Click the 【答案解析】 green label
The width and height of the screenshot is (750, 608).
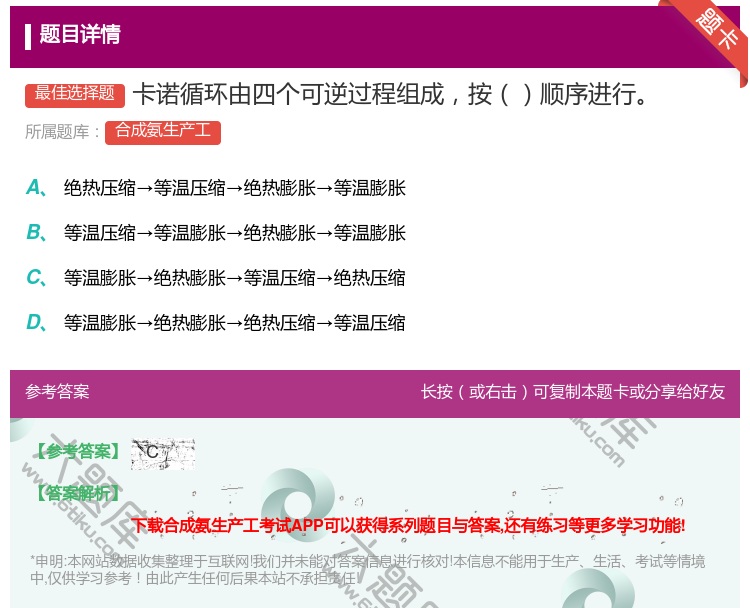[x=78, y=493]
